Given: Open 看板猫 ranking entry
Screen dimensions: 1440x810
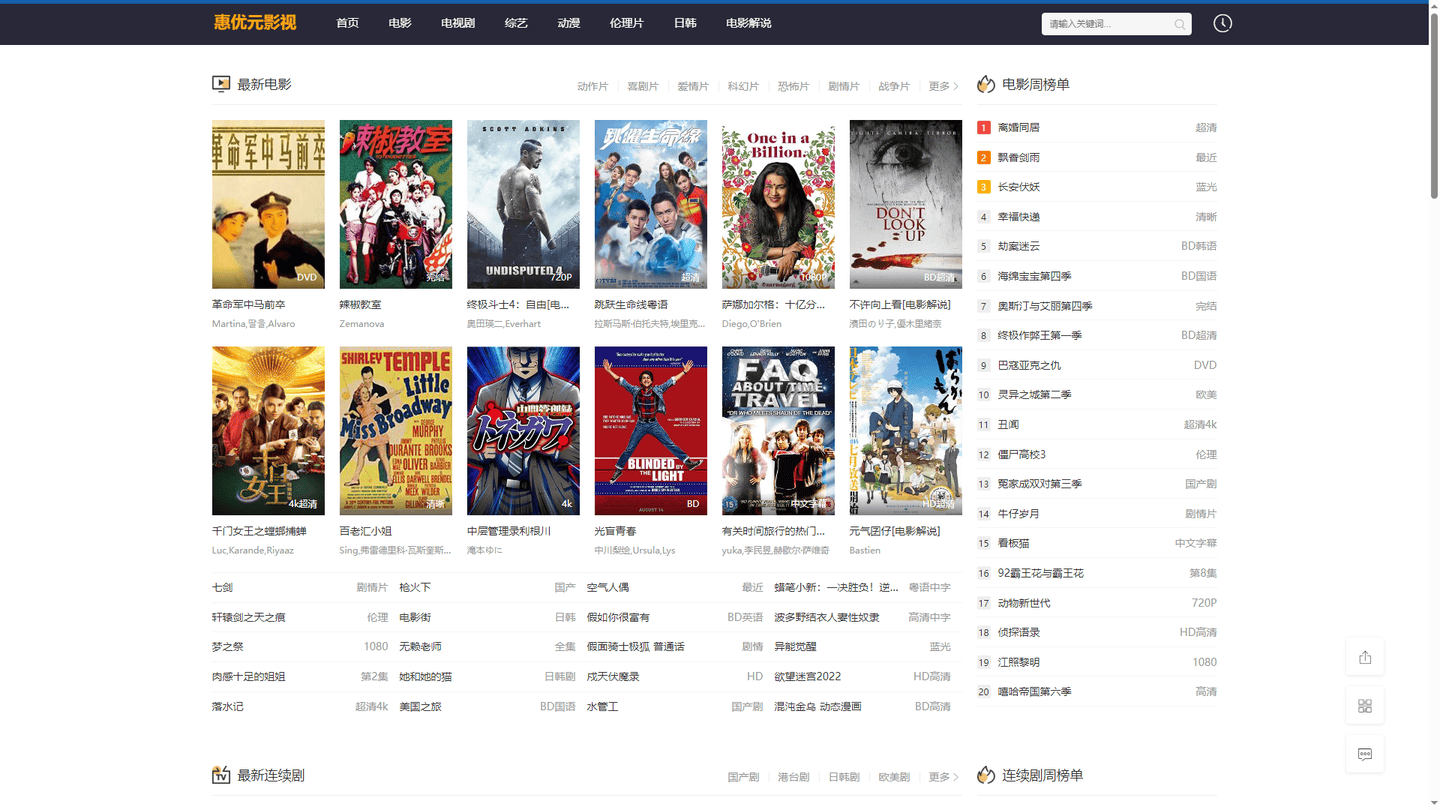Looking at the screenshot, I should tap(1014, 543).
